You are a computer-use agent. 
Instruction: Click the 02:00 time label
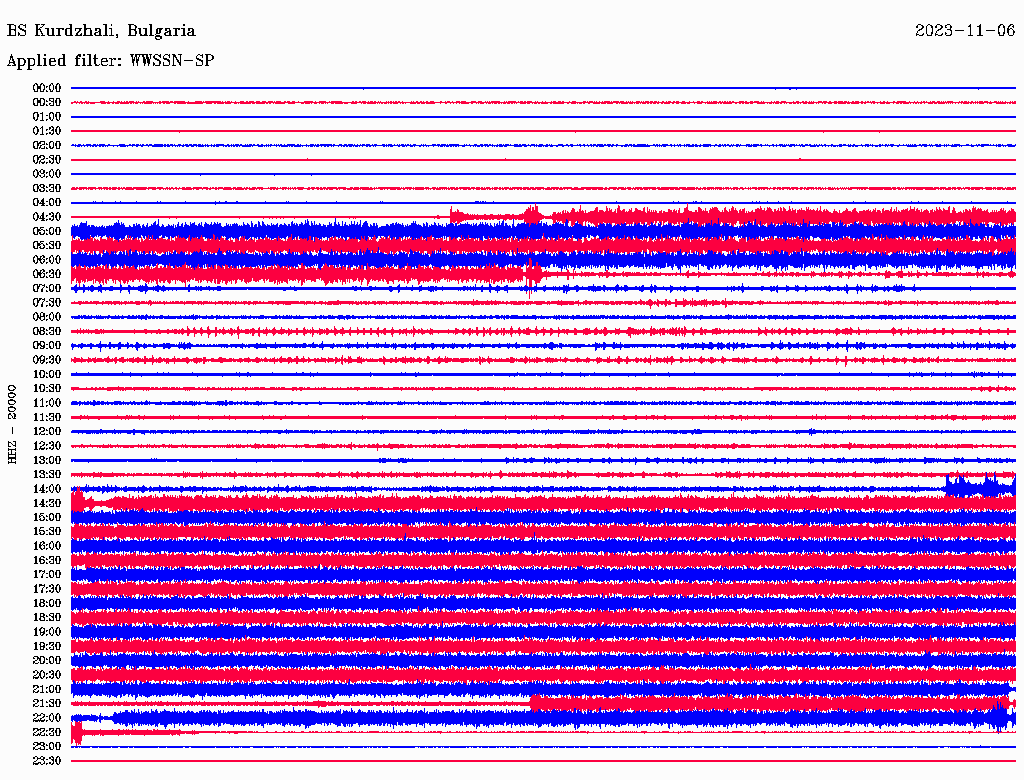[47, 145]
